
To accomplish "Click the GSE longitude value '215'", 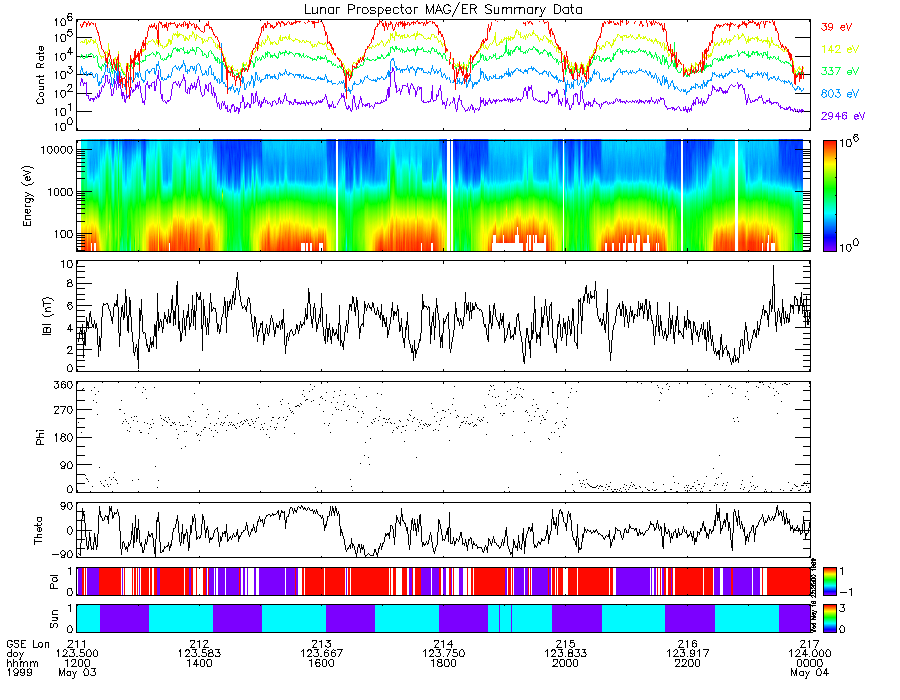I will [x=565, y=644].
